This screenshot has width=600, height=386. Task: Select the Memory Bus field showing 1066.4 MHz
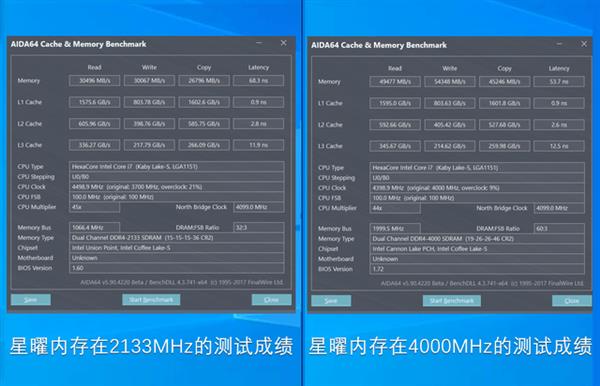pos(95,227)
